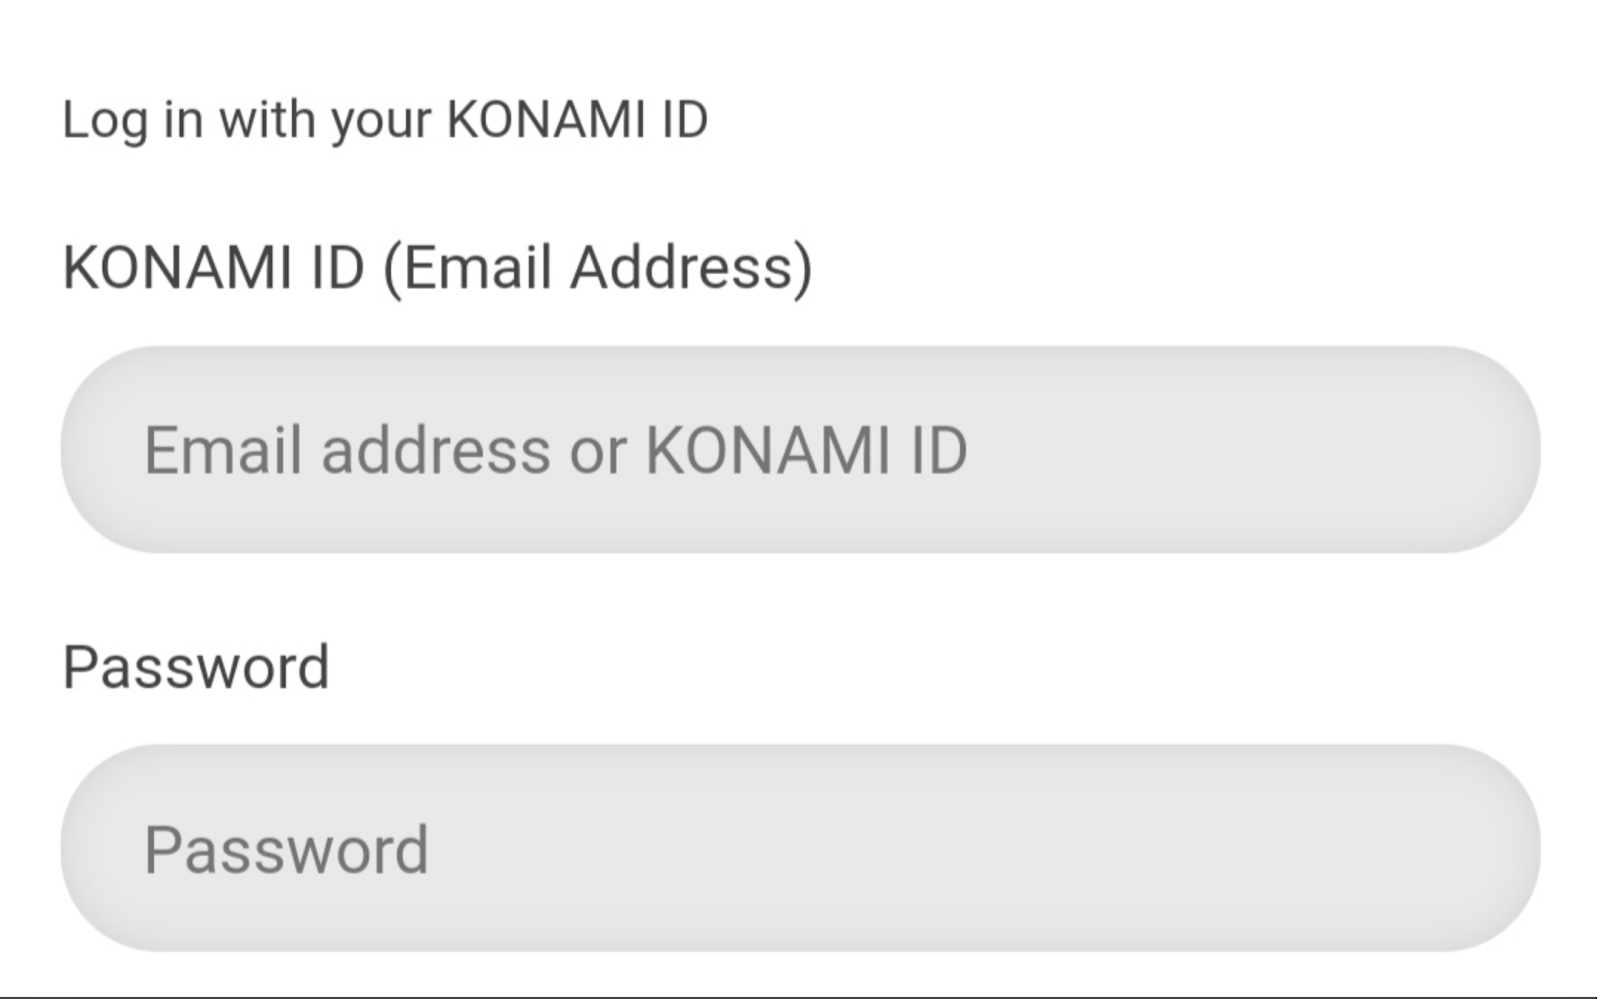Screen dimensions: 1600x999
Task: Click the word "Email" in the placeholder text
Action: click(x=222, y=450)
